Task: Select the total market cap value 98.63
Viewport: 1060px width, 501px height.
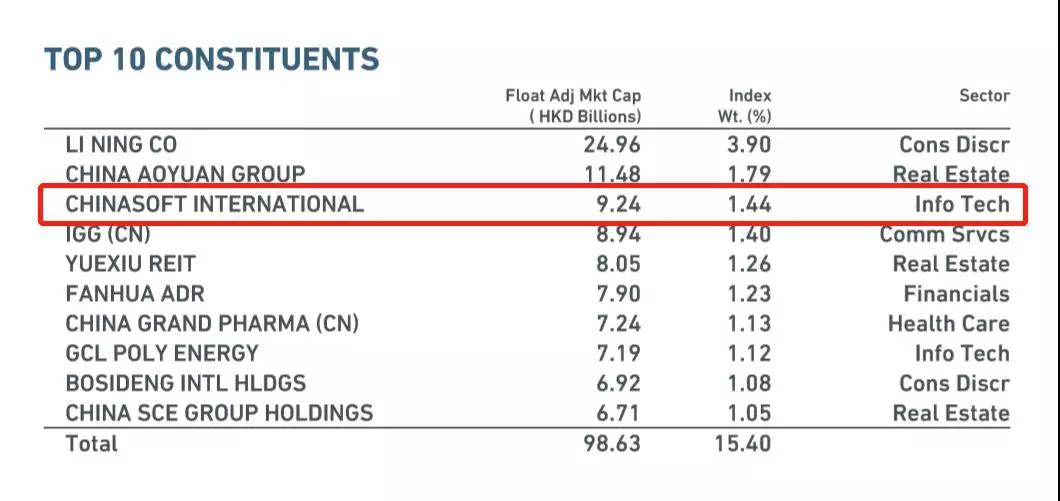Action: (x=612, y=443)
